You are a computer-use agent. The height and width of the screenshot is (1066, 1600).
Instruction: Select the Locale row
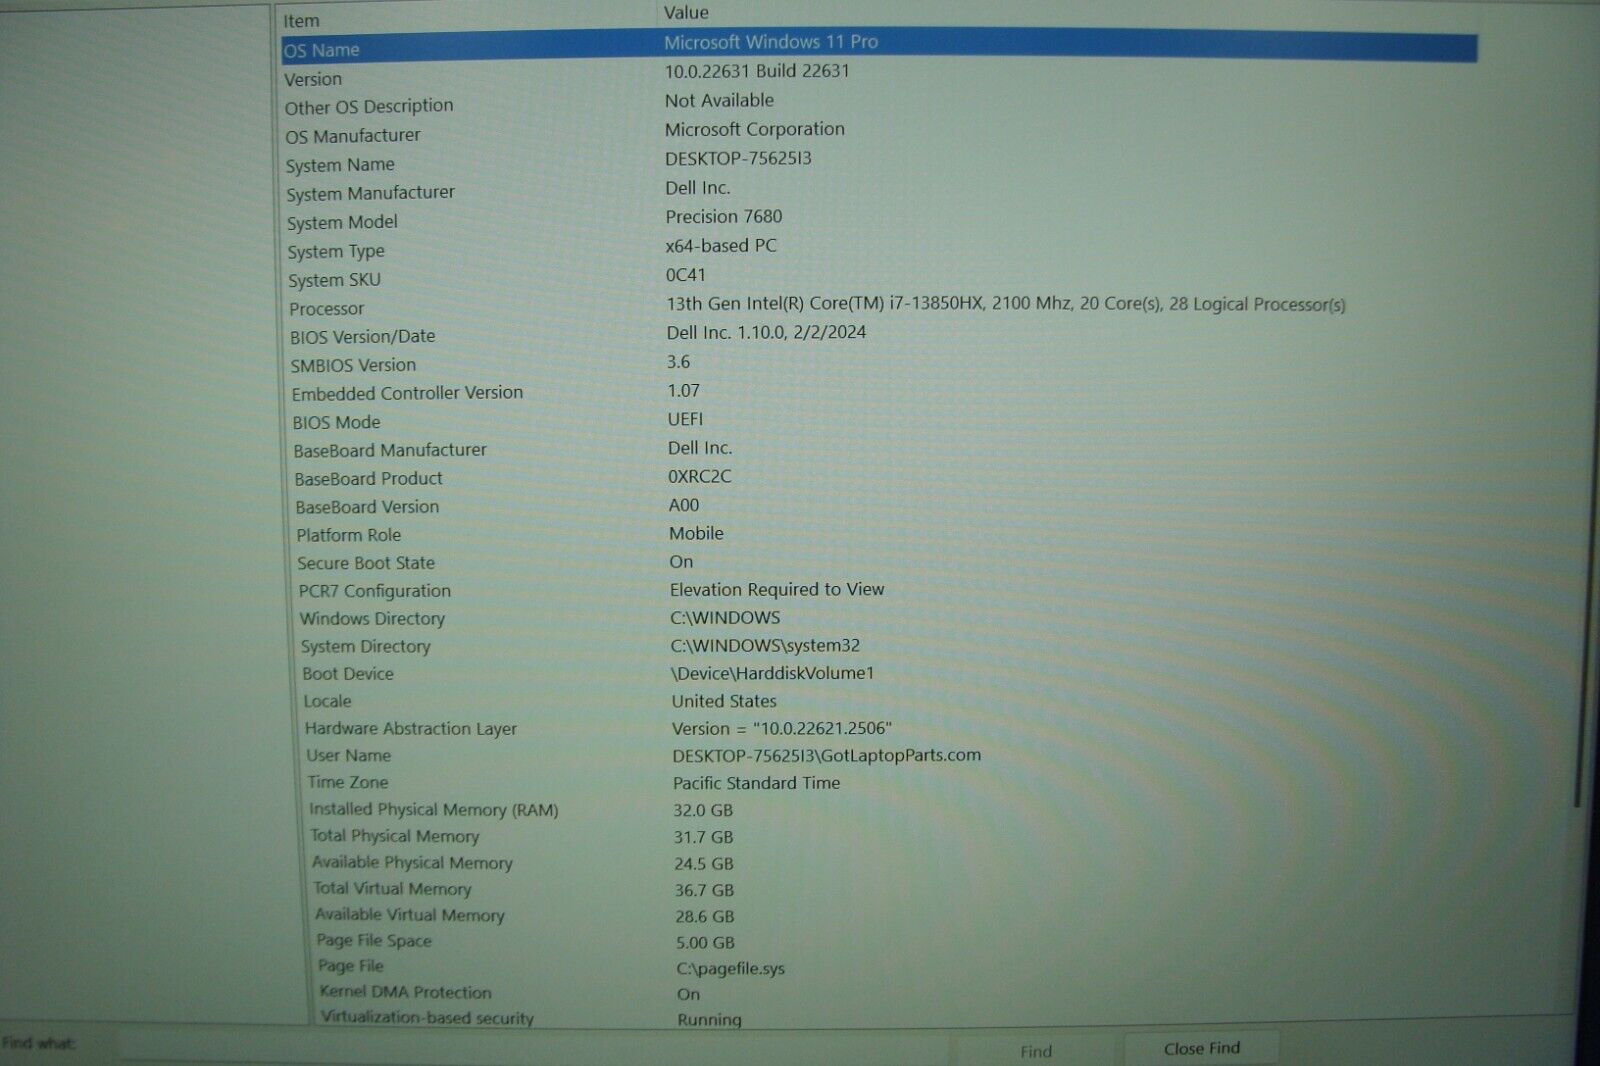[x=327, y=701]
